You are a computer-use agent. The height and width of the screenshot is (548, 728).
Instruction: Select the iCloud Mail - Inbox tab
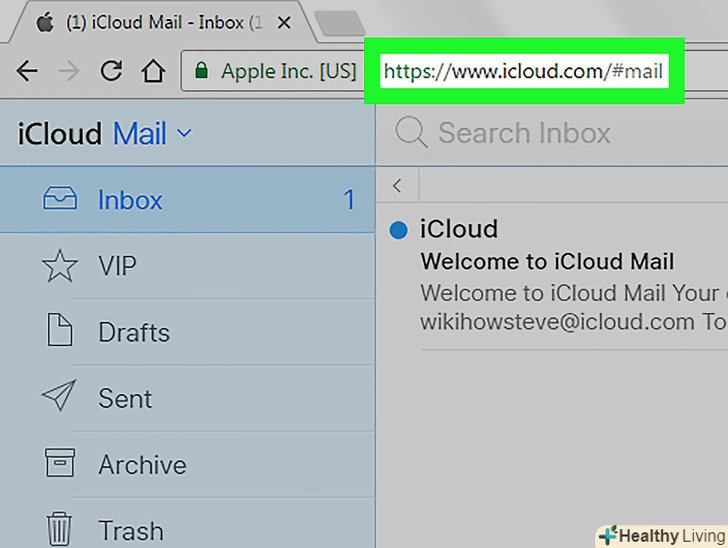165,22
